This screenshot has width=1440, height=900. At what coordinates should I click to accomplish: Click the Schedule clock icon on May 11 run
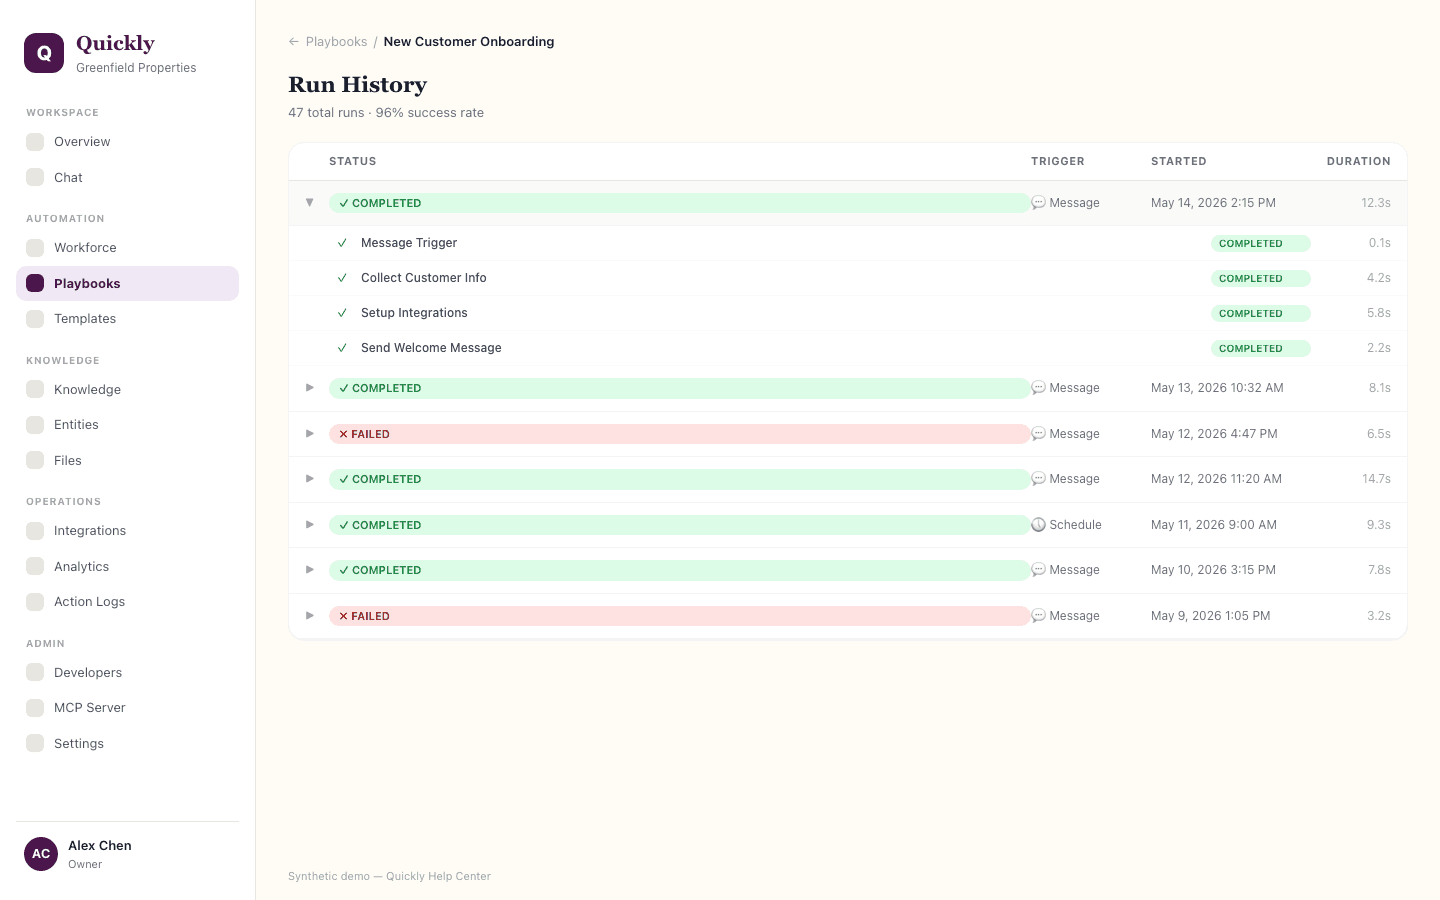pyautogui.click(x=1038, y=525)
